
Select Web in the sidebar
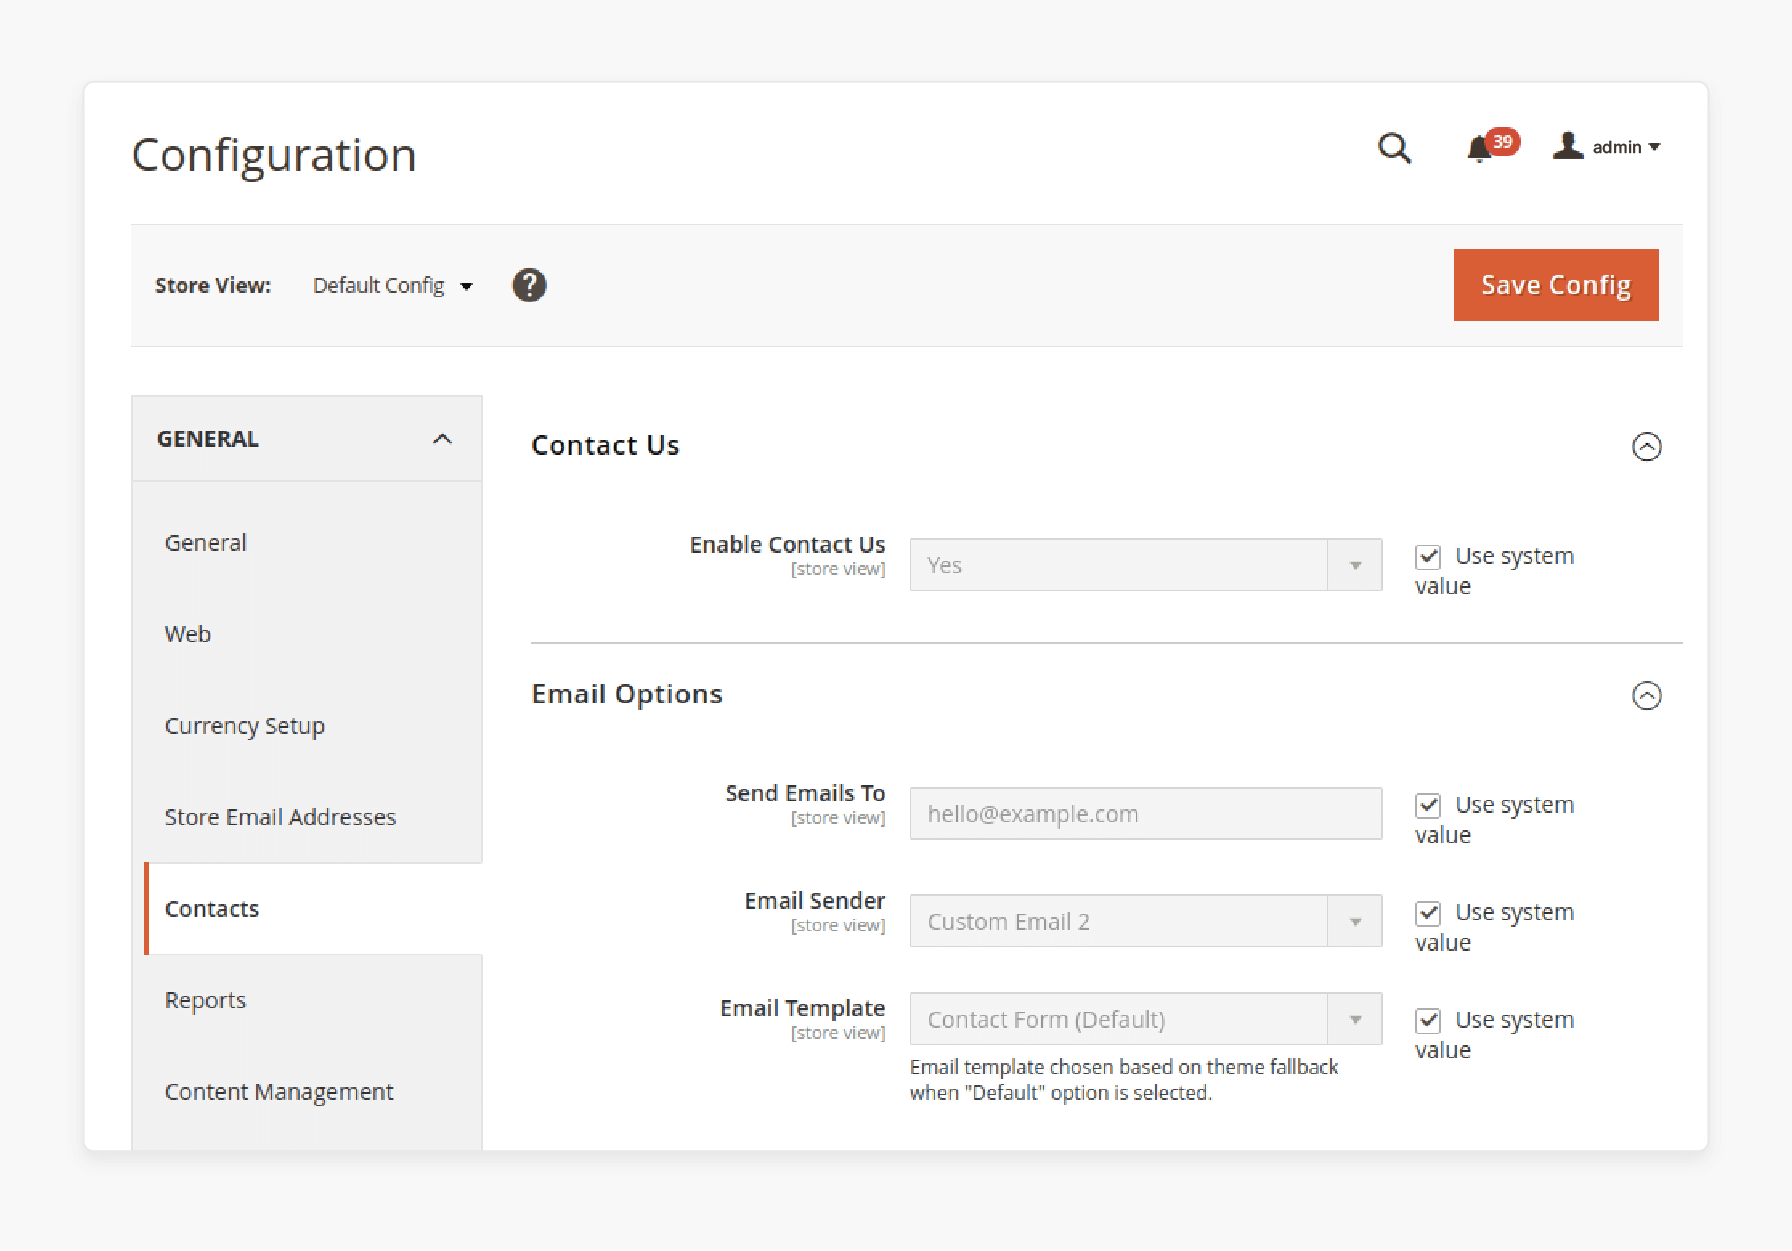point(188,634)
